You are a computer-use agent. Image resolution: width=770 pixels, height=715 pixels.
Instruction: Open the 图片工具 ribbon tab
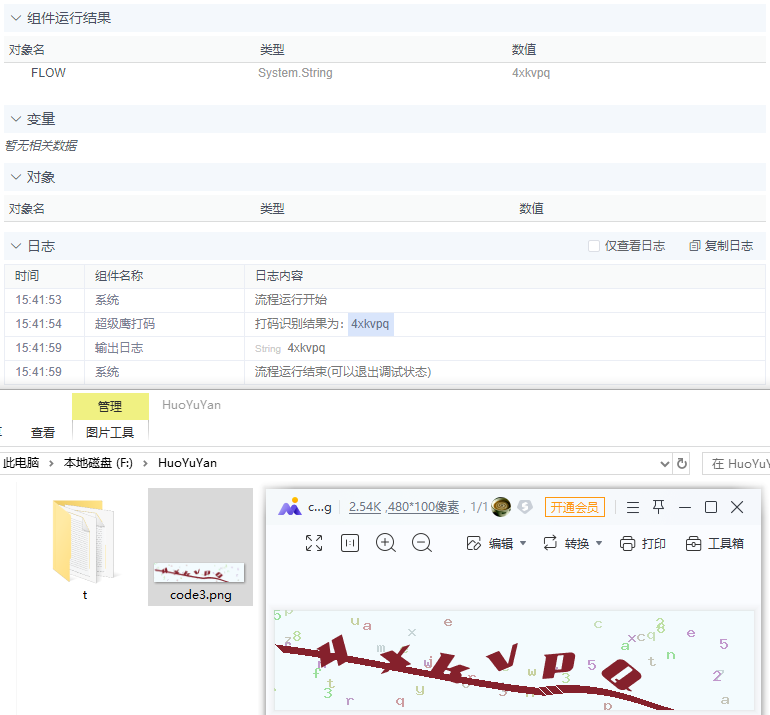pos(110,433)
